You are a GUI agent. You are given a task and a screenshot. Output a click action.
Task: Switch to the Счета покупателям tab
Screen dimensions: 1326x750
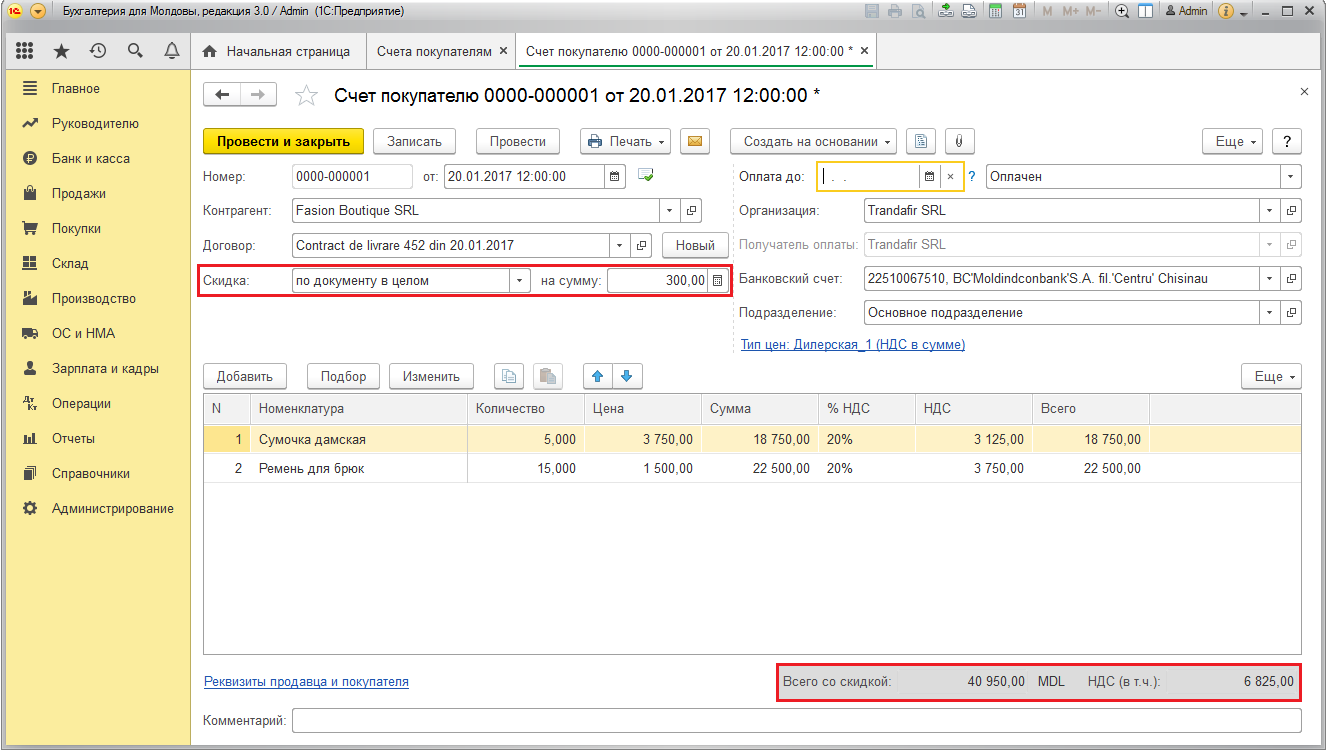click(433, 51)
